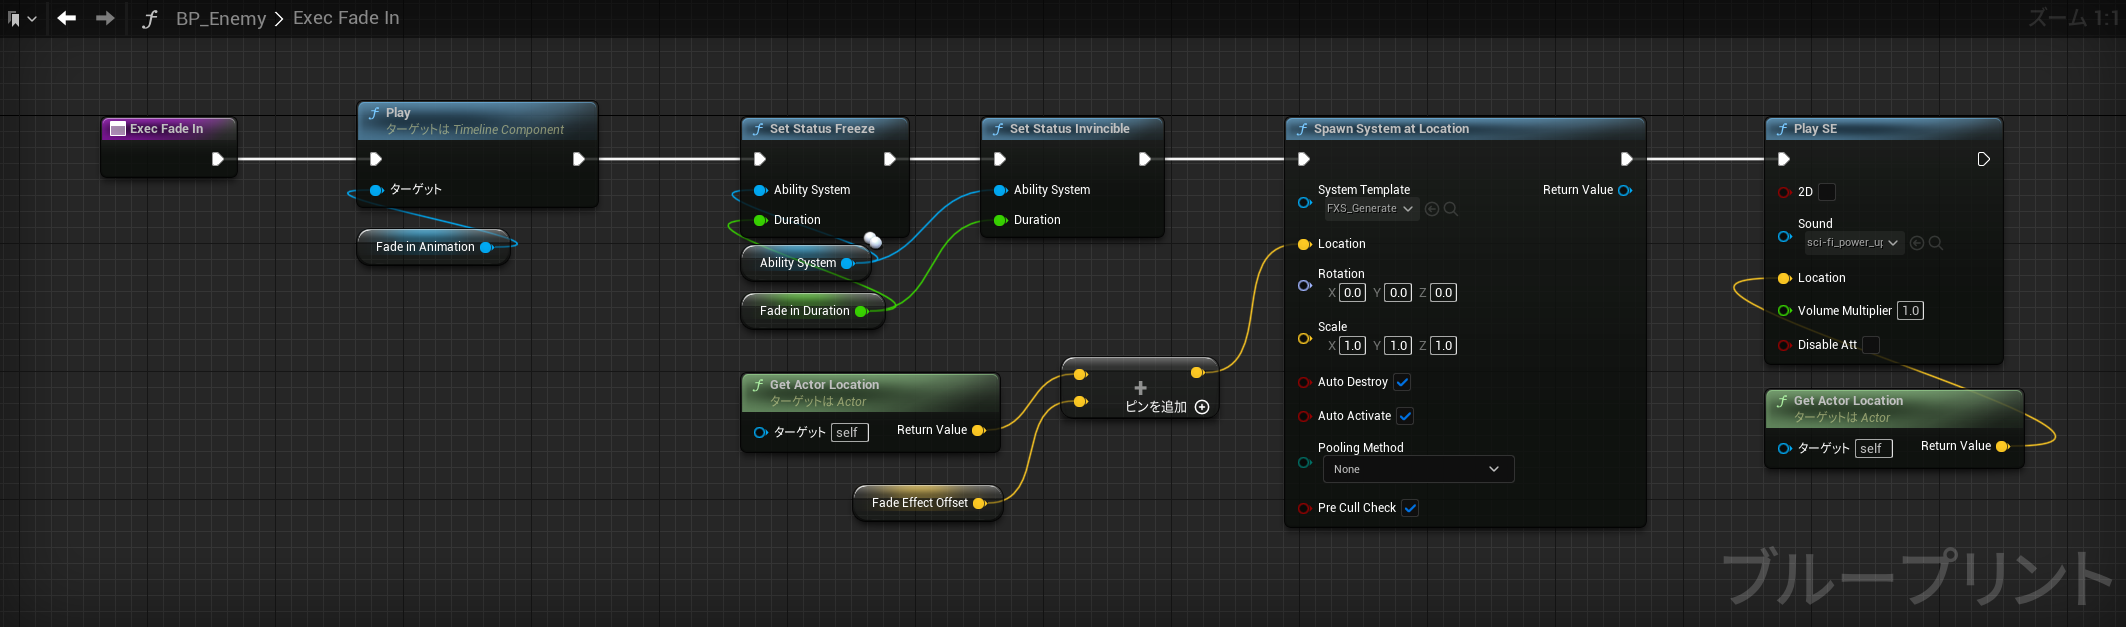Edit self target field on right Get Actor Location

coord(1874,449)
